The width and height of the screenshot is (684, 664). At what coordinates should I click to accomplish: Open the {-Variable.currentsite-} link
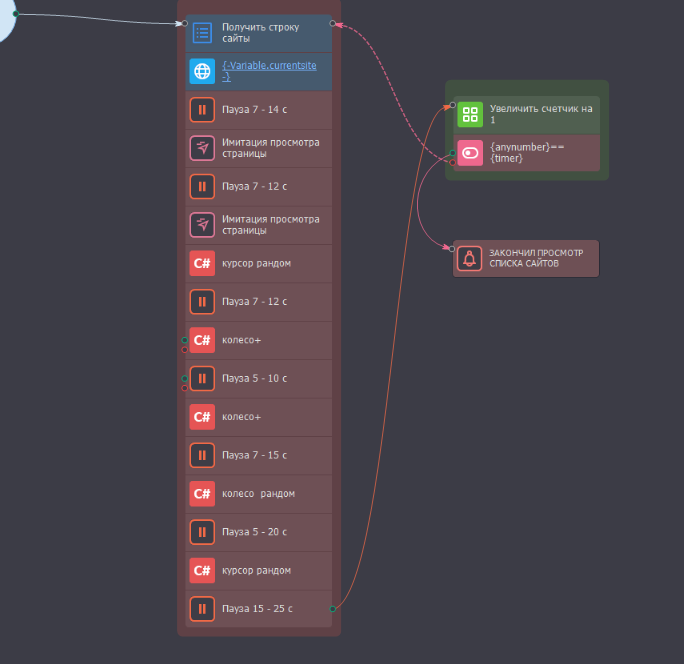click(x=269, y=71)
